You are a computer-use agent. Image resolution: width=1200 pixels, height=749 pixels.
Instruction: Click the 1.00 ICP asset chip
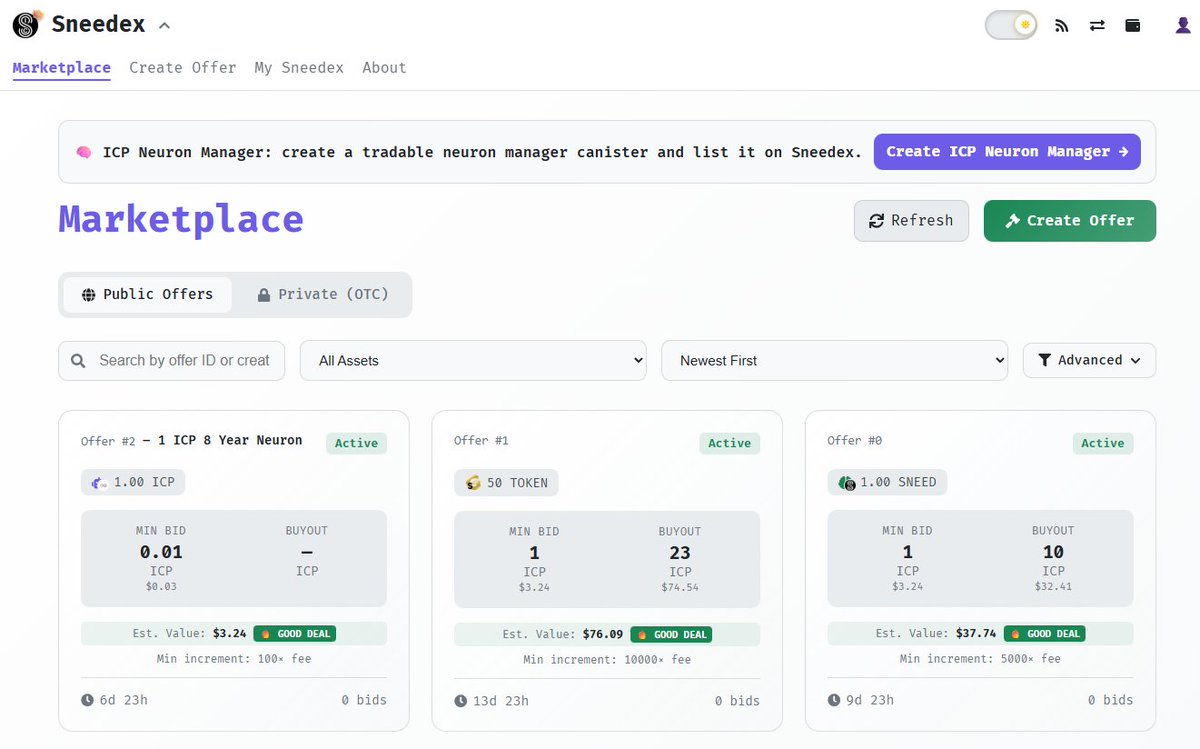pos(133,482)
